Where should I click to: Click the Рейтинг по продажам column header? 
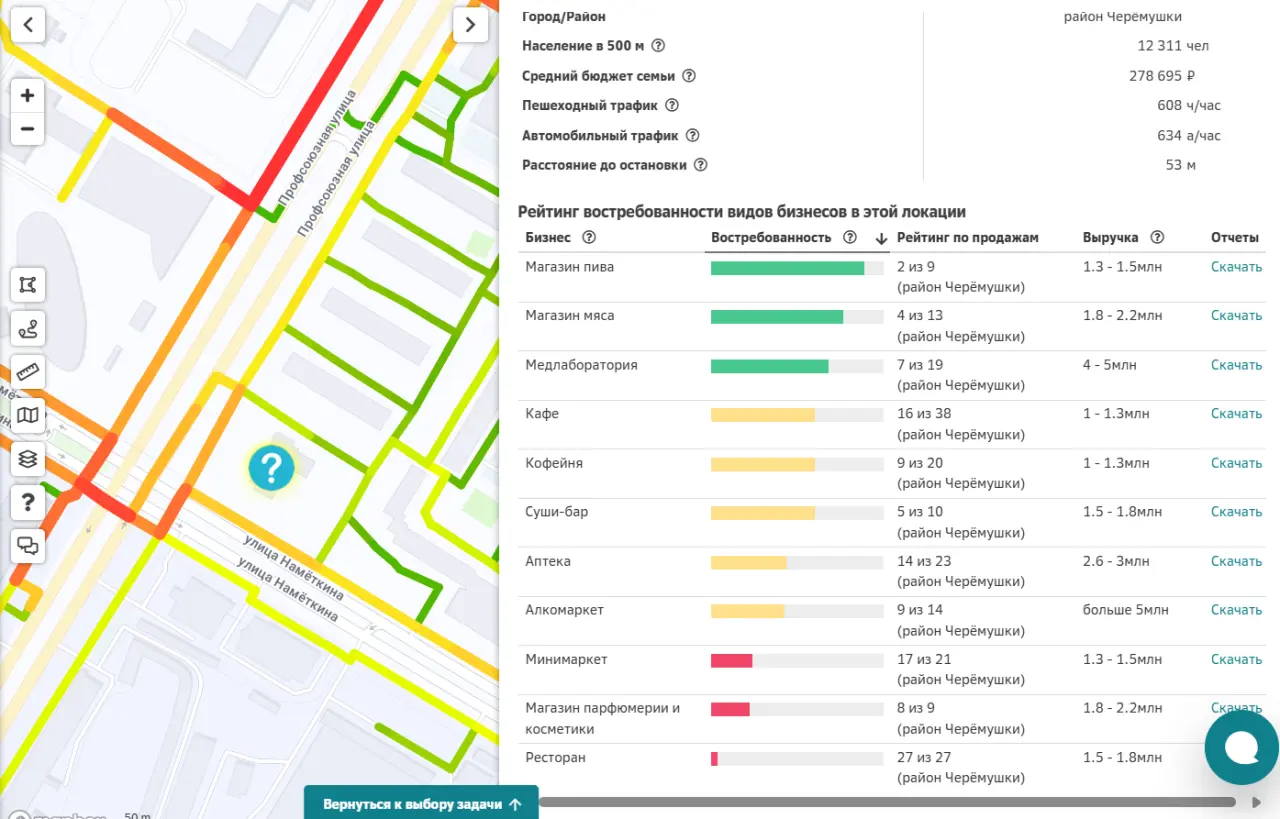coord(968,238)
